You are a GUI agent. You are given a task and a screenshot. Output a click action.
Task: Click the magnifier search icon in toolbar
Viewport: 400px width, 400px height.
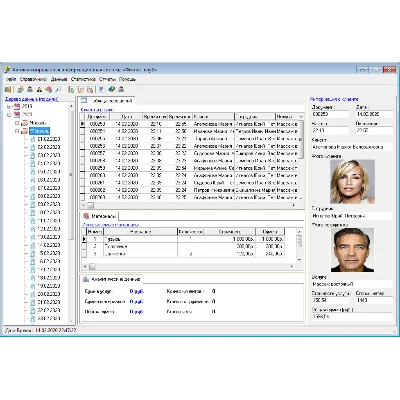point(58,89)
